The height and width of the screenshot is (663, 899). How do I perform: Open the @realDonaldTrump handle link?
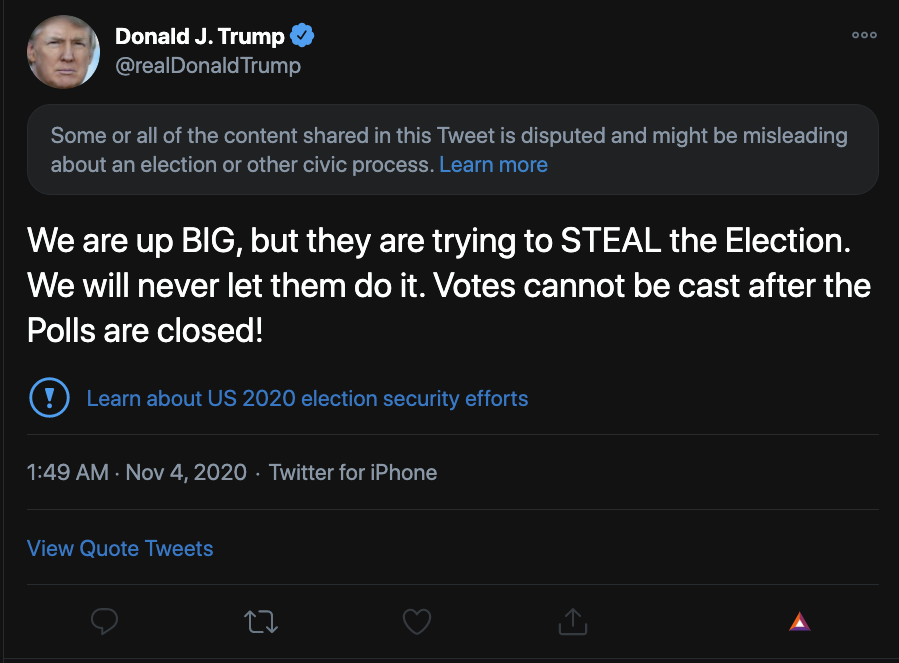(x=208, y=66)
